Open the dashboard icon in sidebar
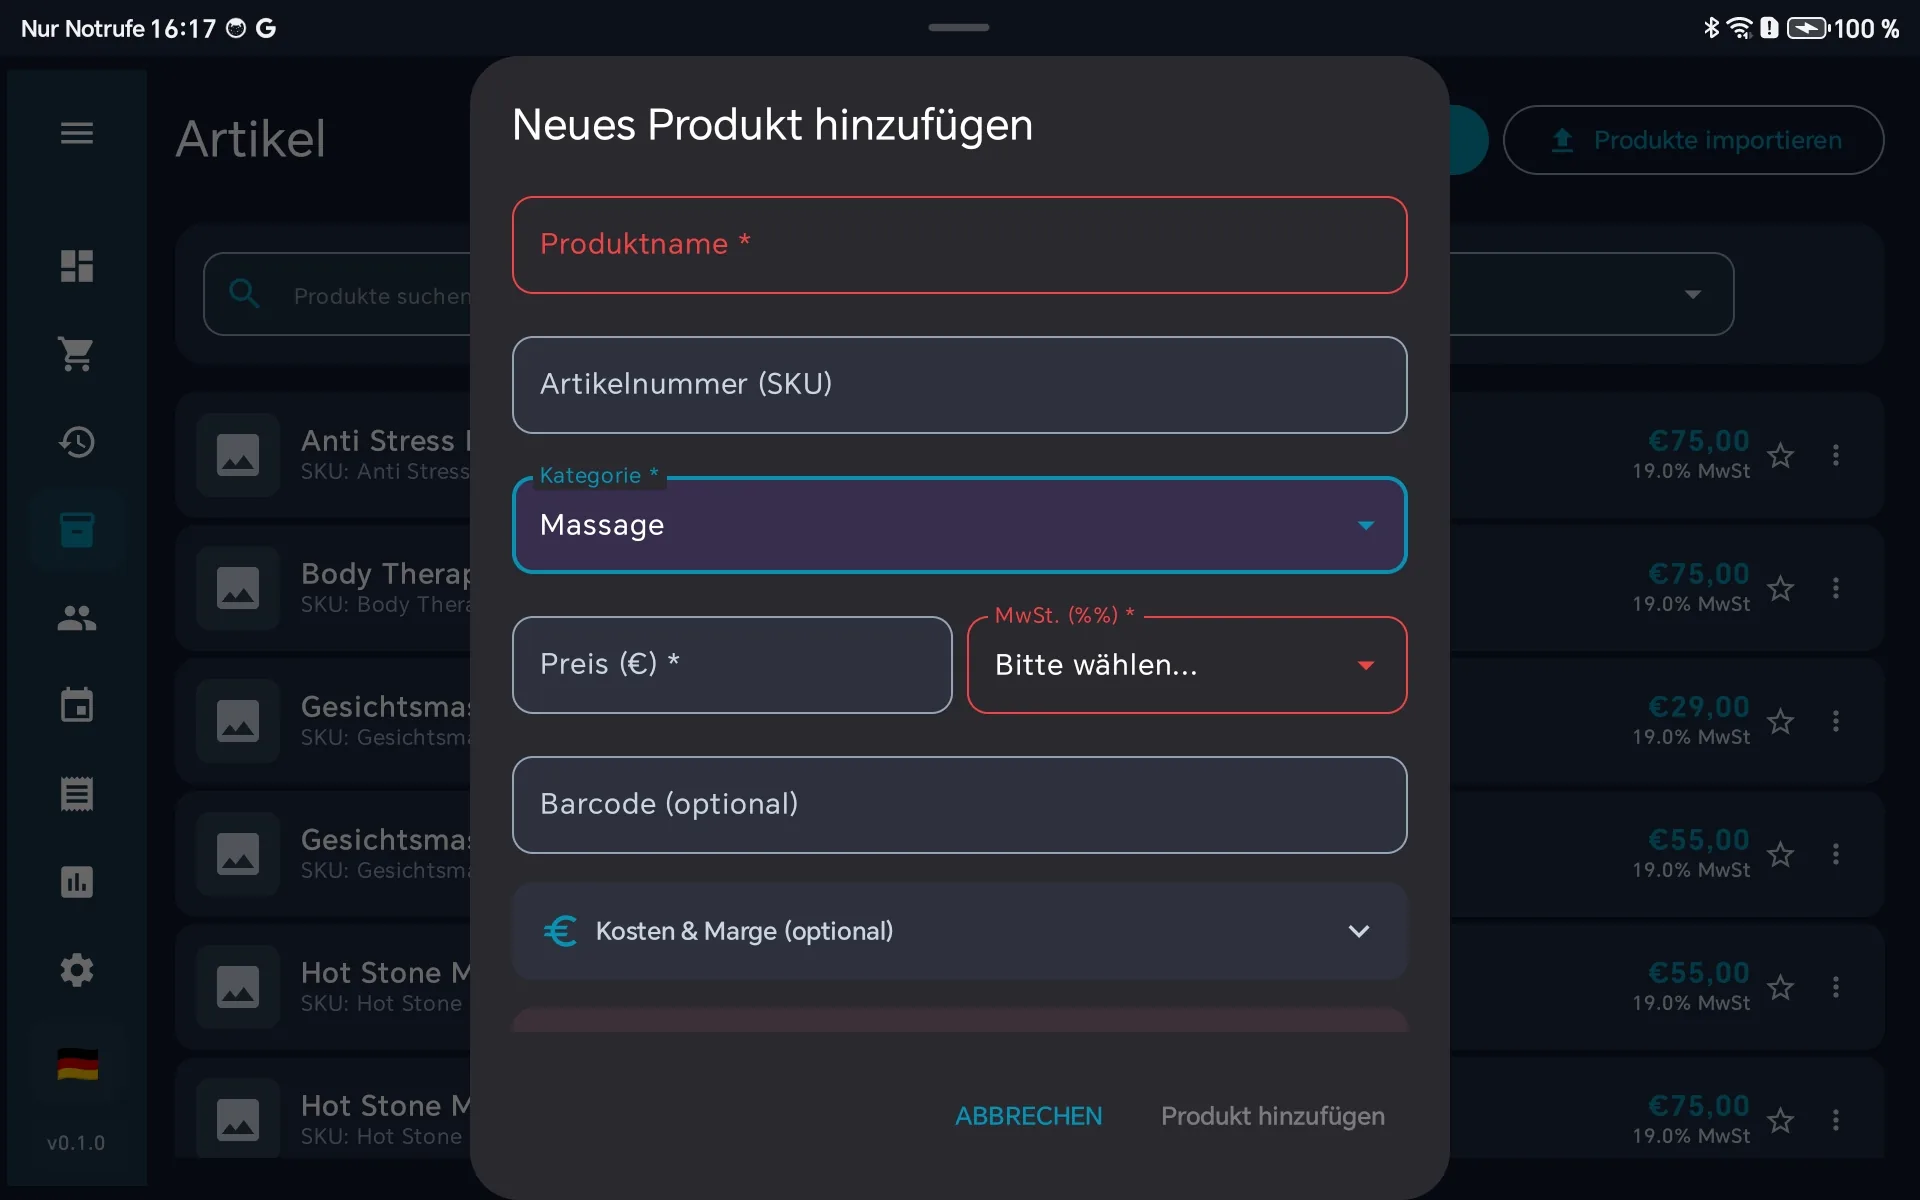Viewport: 1920px width, 1200px height. pyautogui.click(x=77, y=266)
